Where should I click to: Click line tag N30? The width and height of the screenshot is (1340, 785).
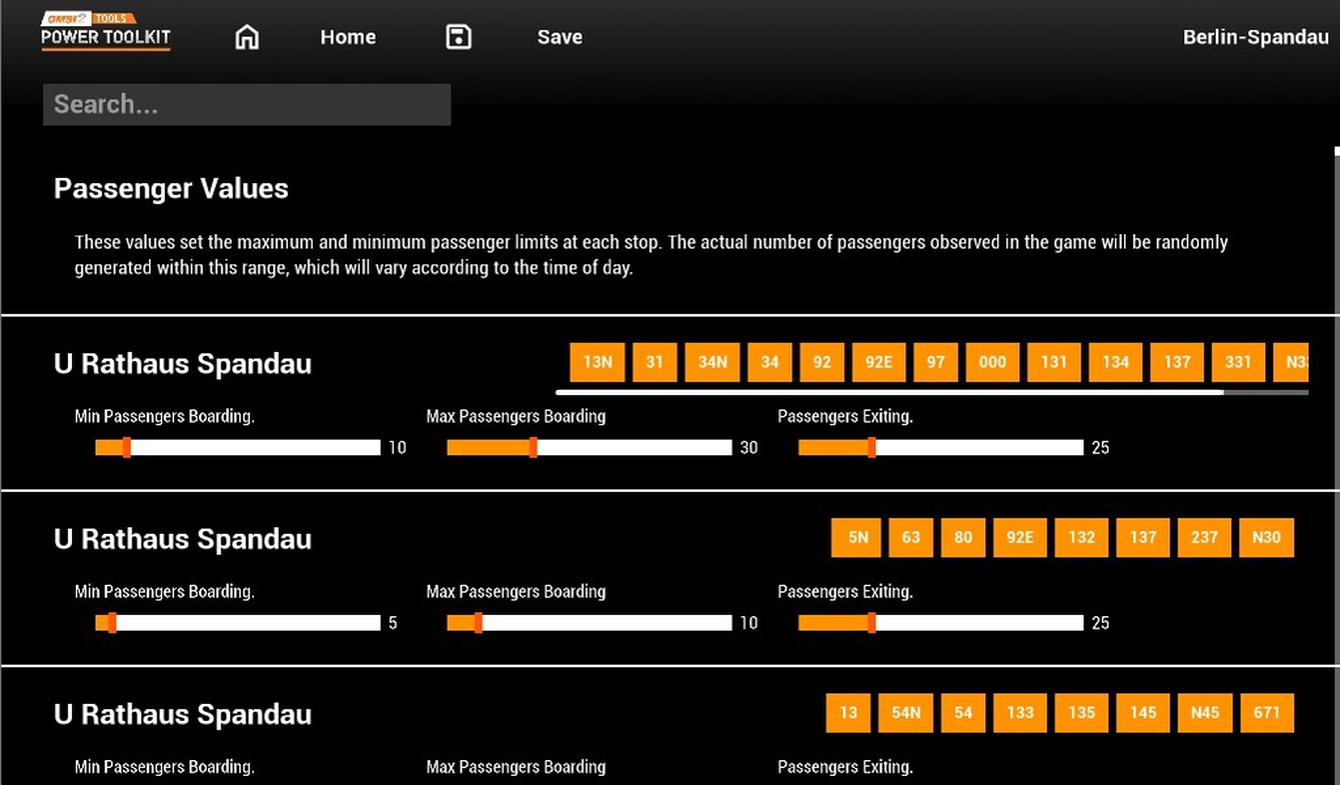tap(1266, 537)
